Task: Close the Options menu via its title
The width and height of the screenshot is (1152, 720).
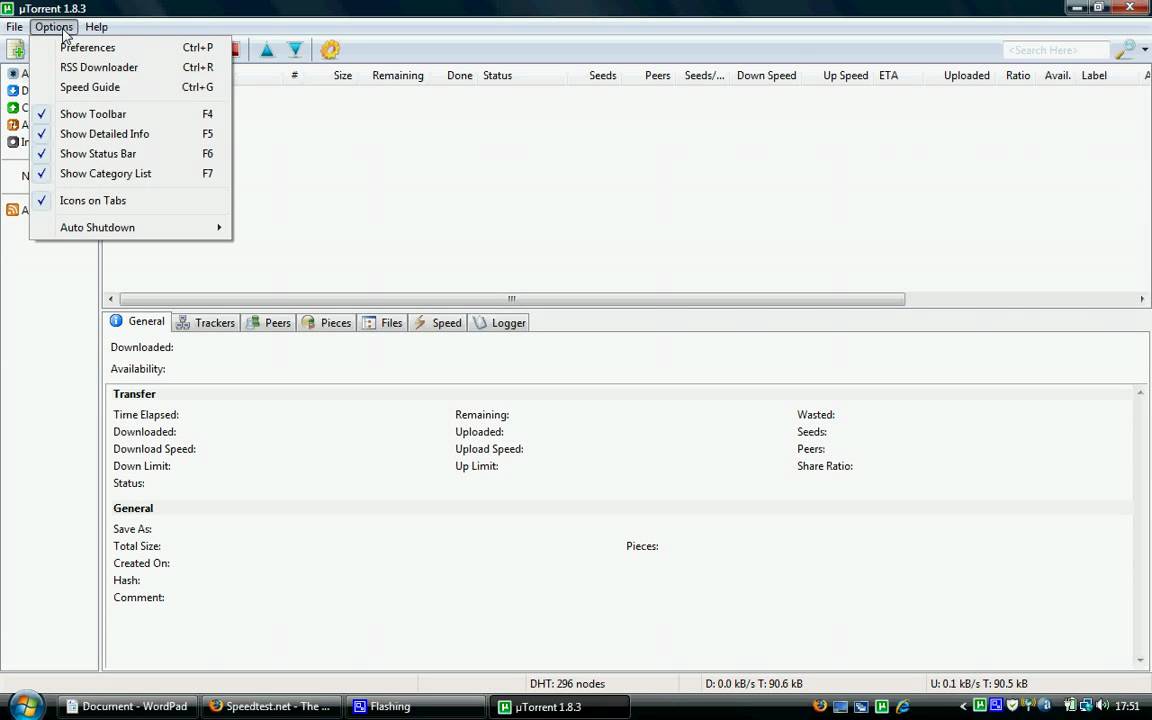Action: coord(54,27)
